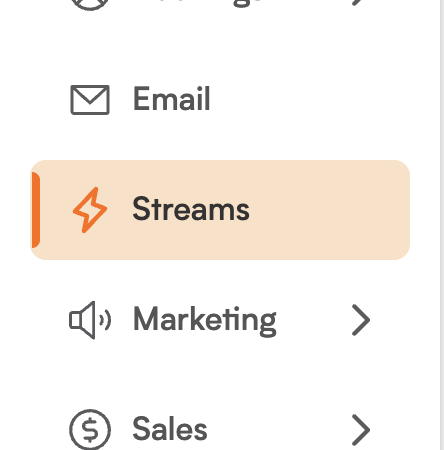The image size is (444, 450).
Task: Open the Sales dollar coin icon
Action: coord(90,429)
